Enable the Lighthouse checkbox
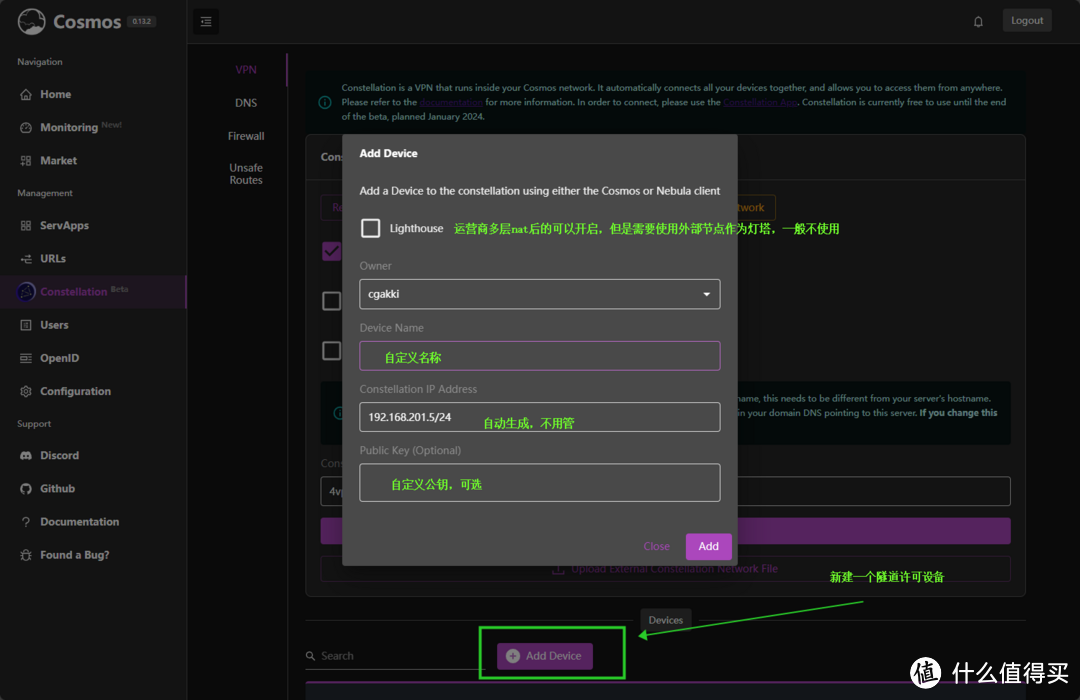 tap(371, 228)
